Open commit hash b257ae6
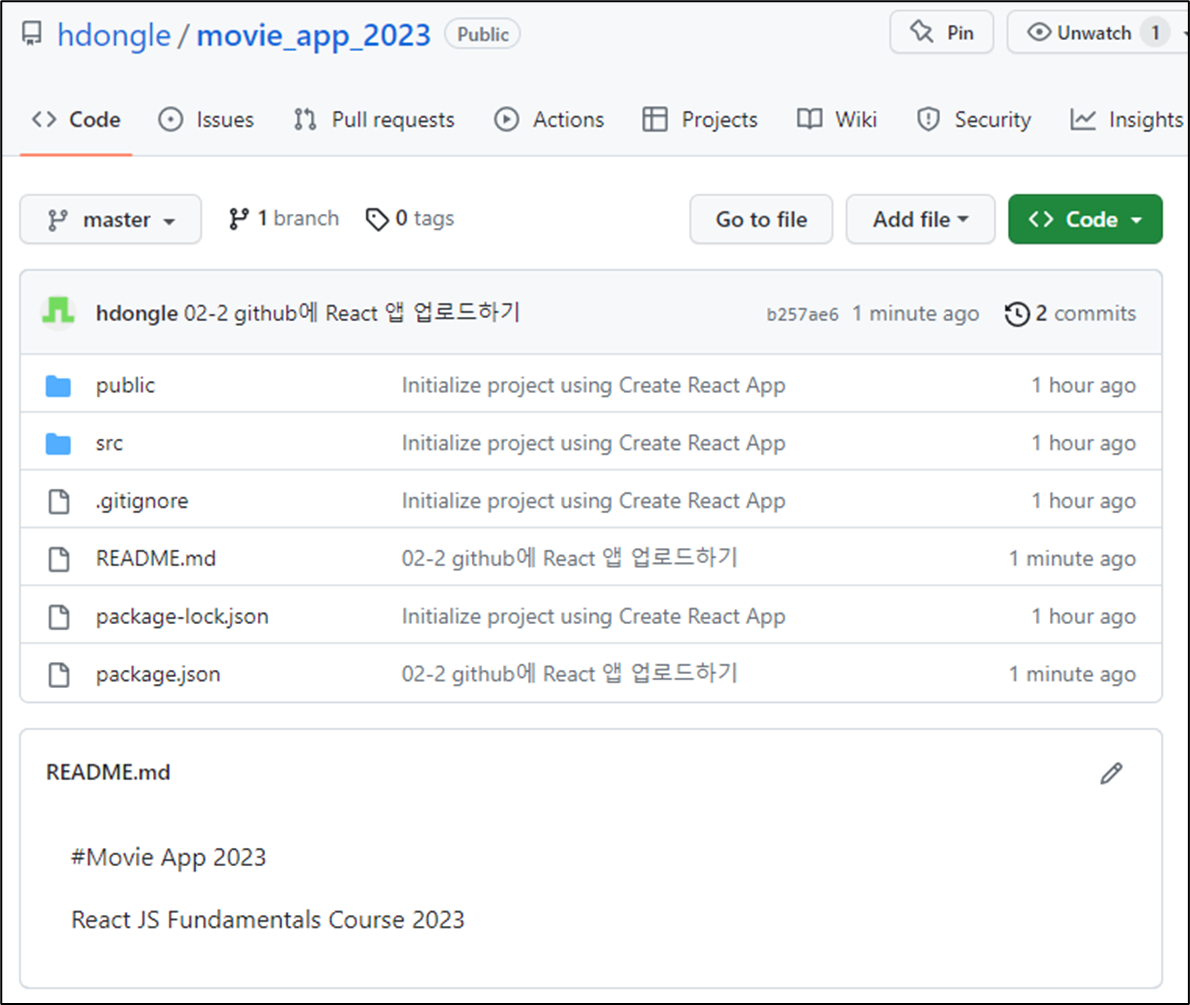Screen dimensions: 1190x1005 coord(802,314)
